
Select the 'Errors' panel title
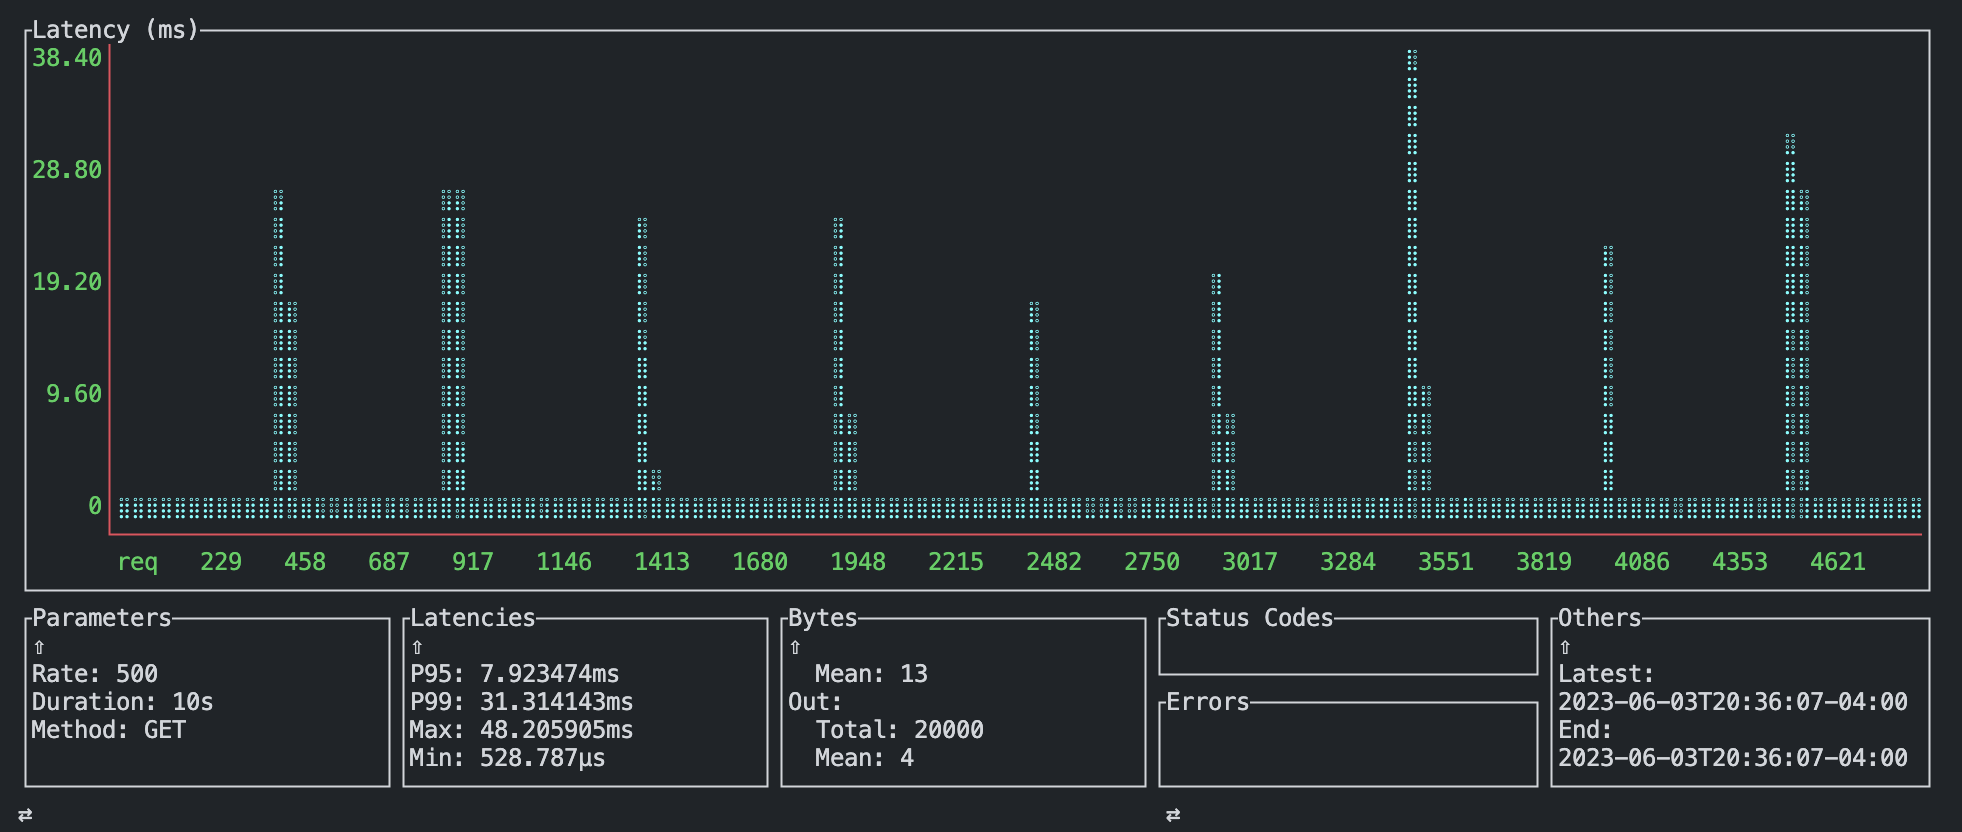tap(1208, 702)
